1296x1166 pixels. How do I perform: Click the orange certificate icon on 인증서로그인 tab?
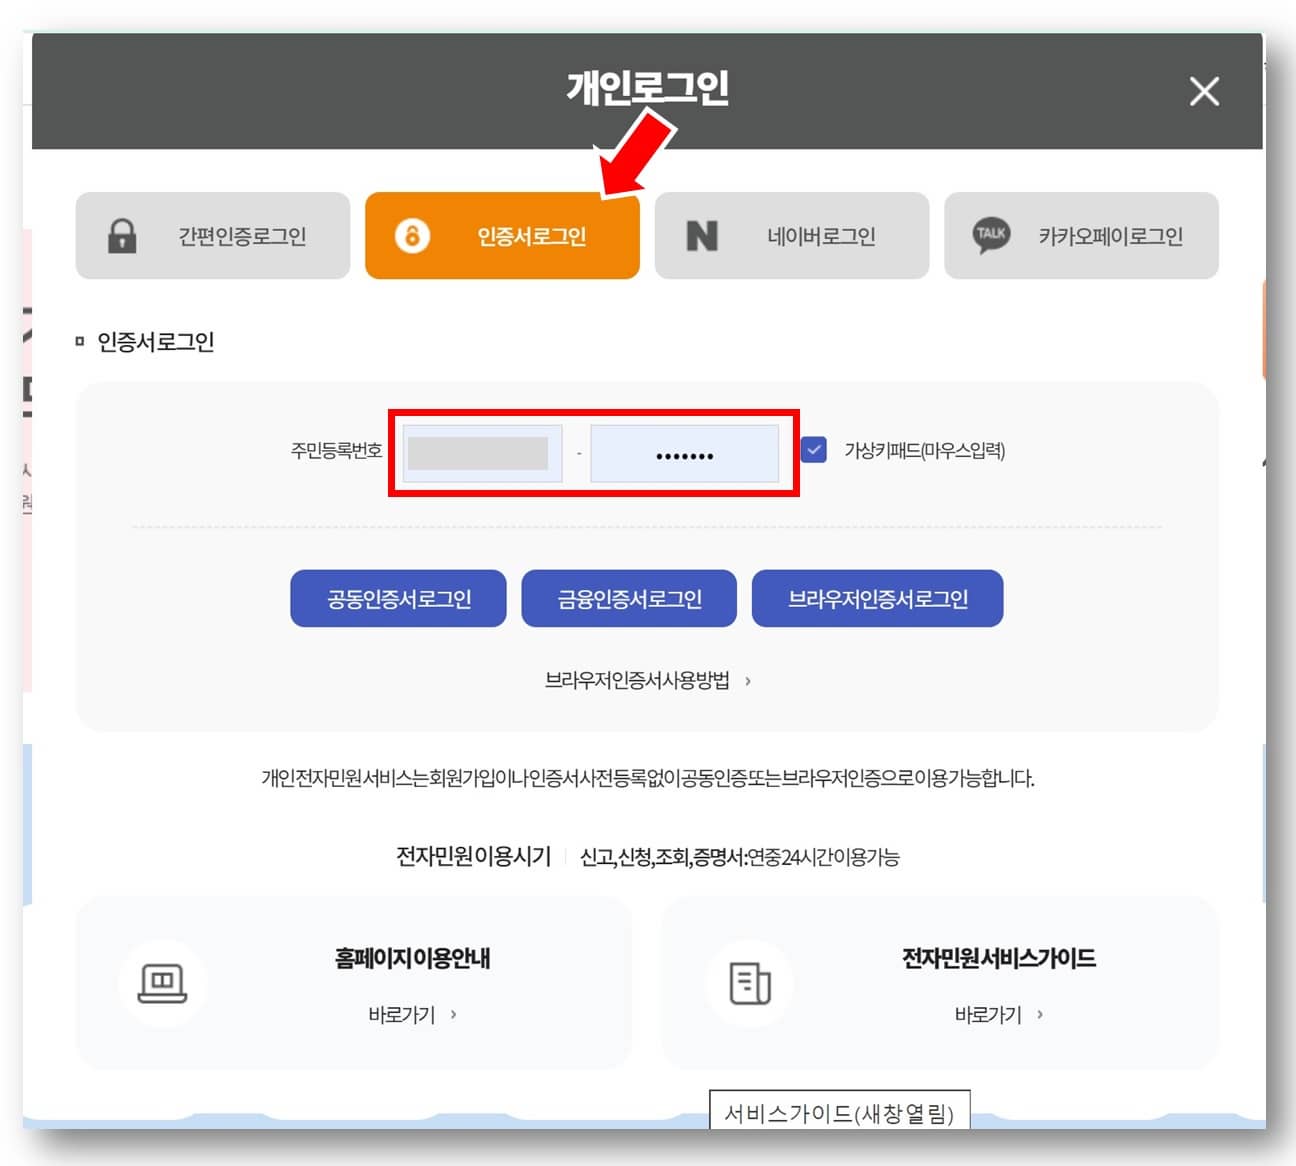pos(410,236)
